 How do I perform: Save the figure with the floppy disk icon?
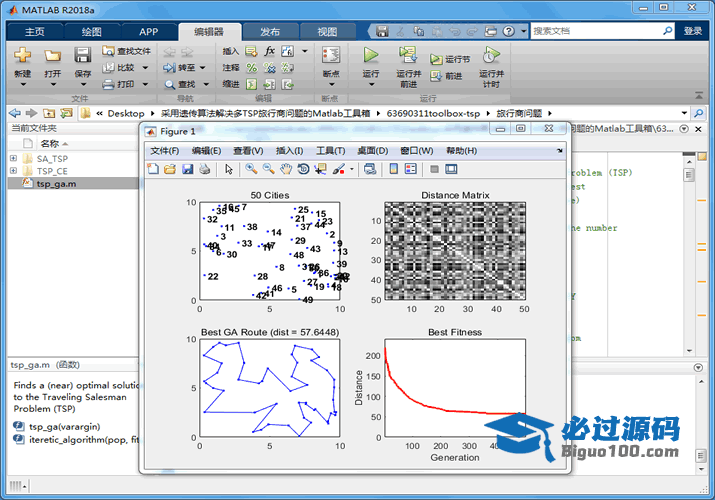(187, 169)
